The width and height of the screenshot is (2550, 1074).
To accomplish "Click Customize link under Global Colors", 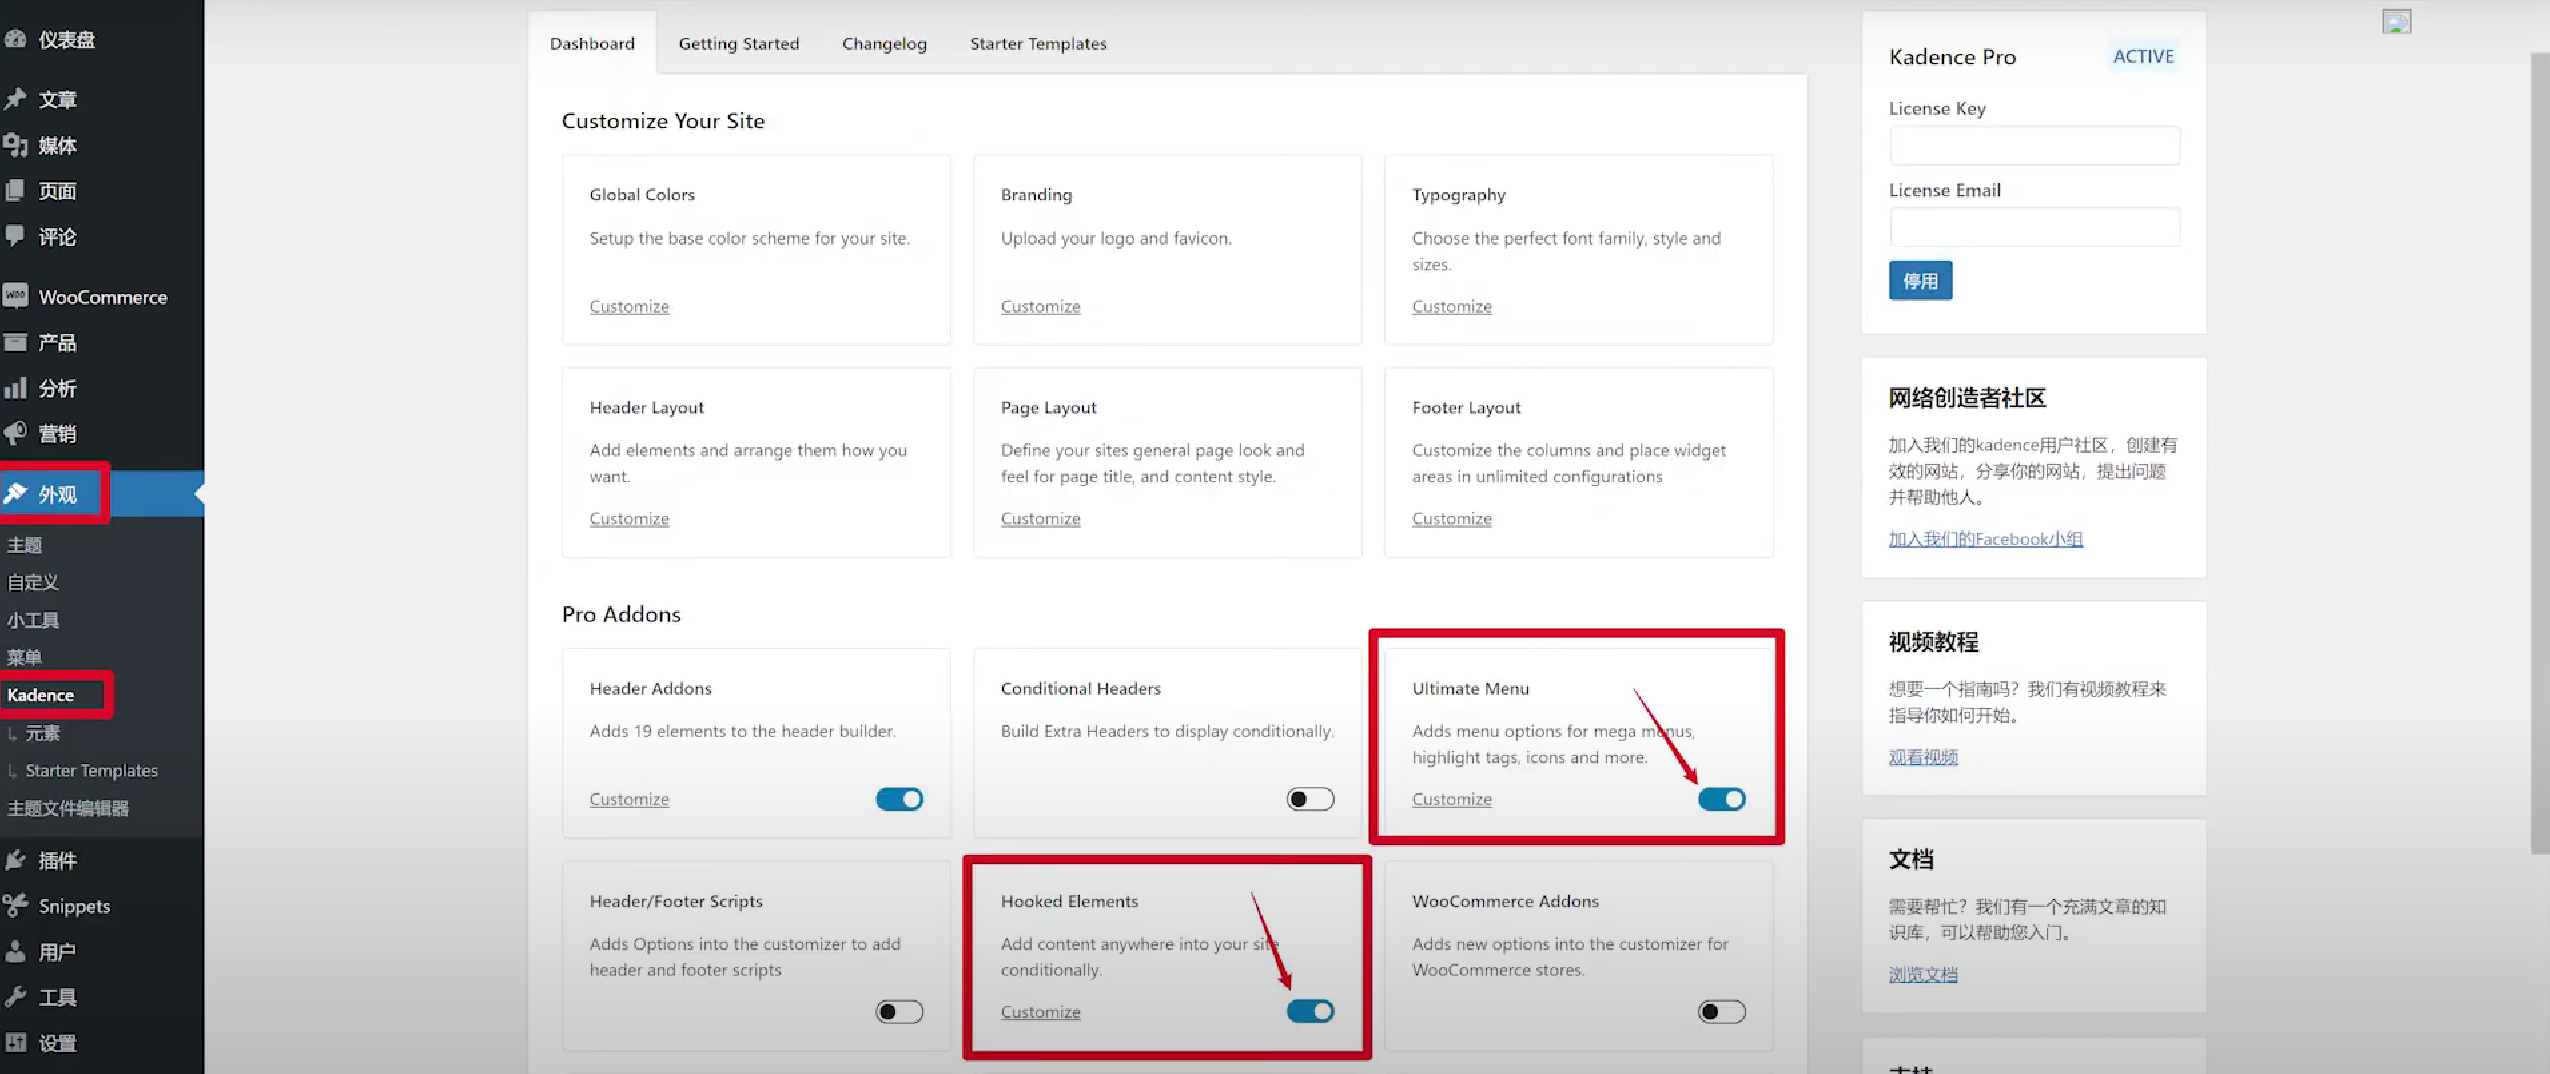I will (x=629, y=306).
